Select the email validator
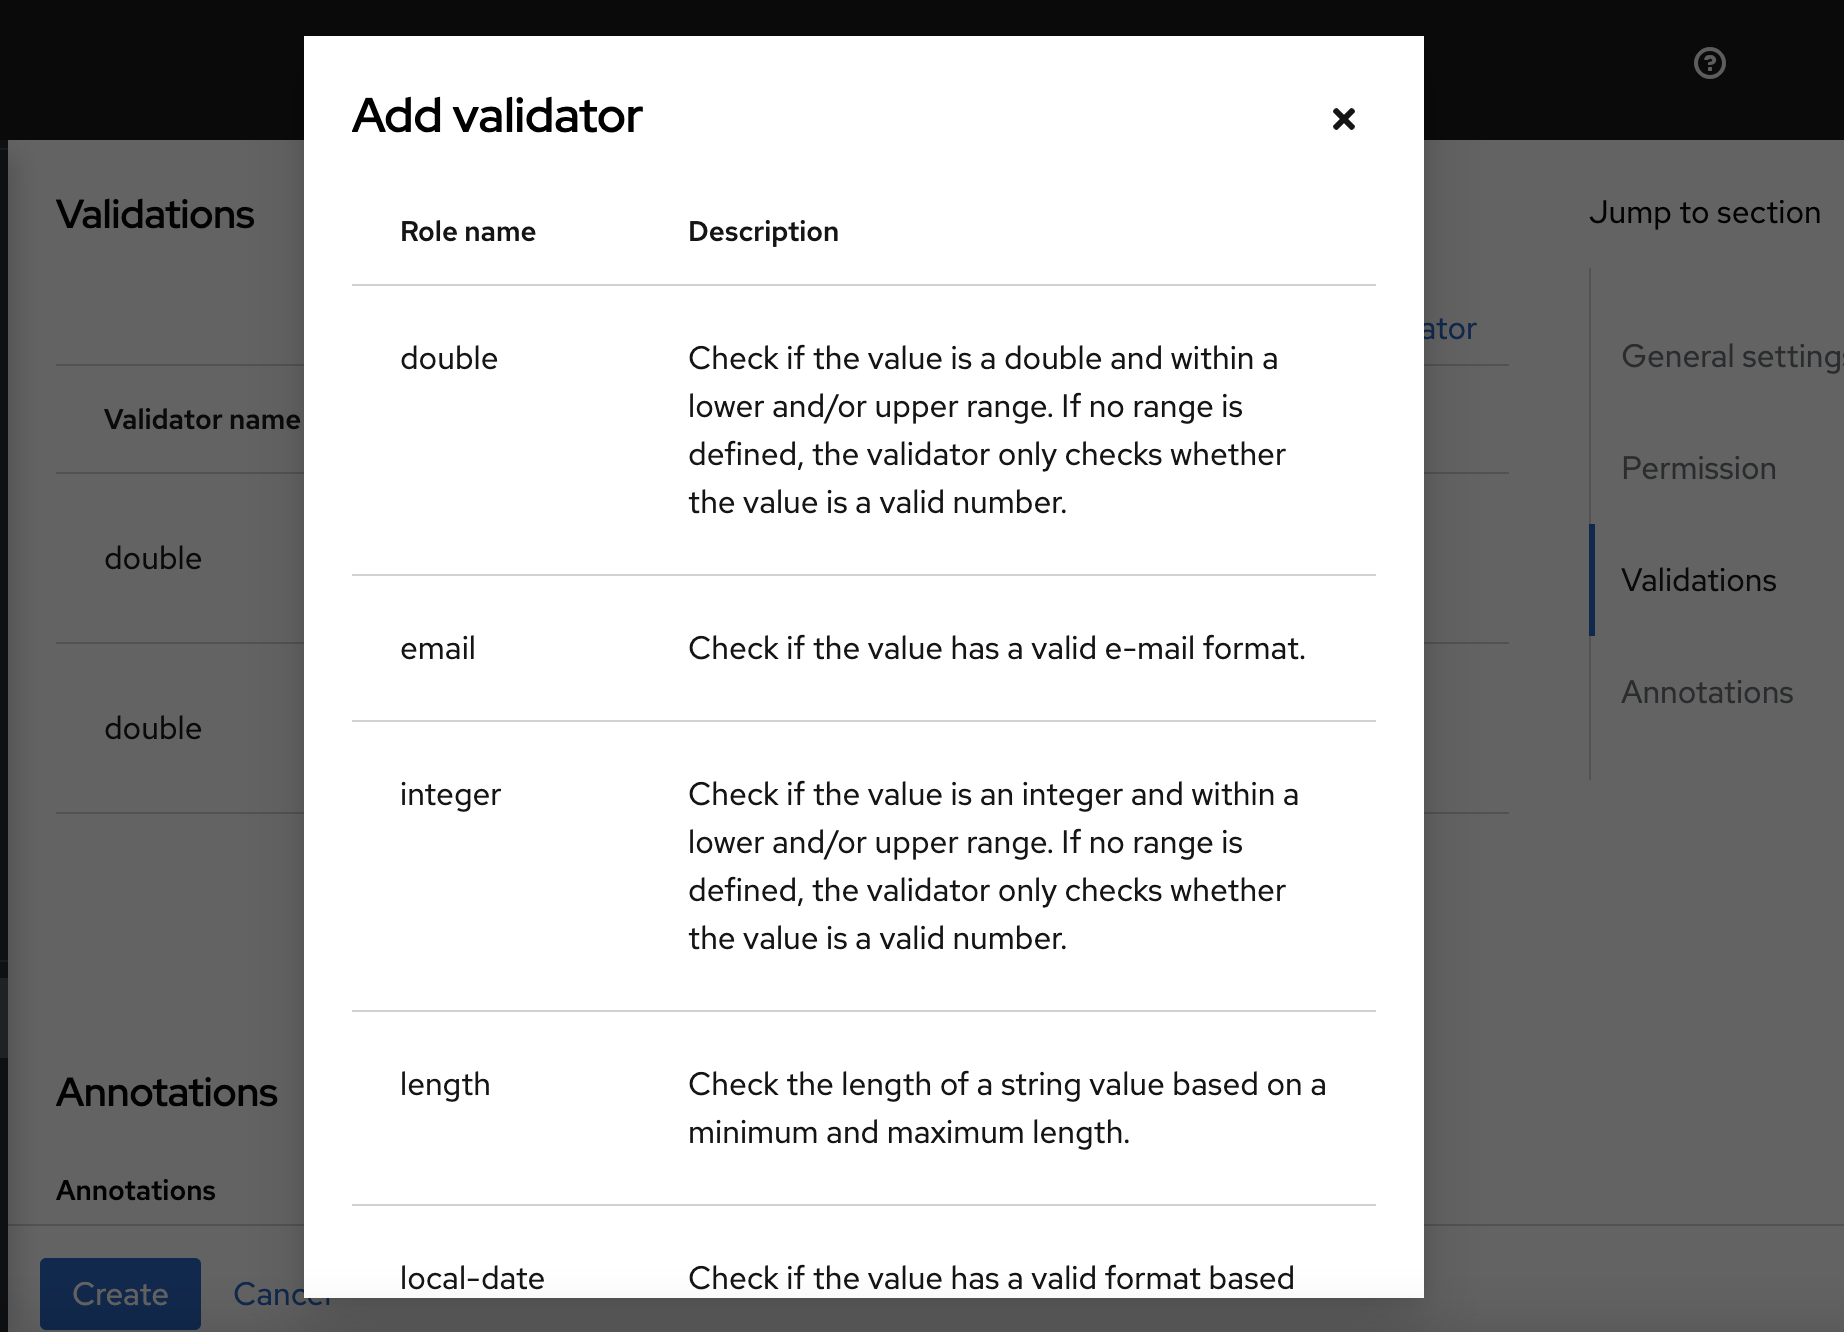Image resolution: width=1844 pixels, height=1332 pixels. point(438,648)
